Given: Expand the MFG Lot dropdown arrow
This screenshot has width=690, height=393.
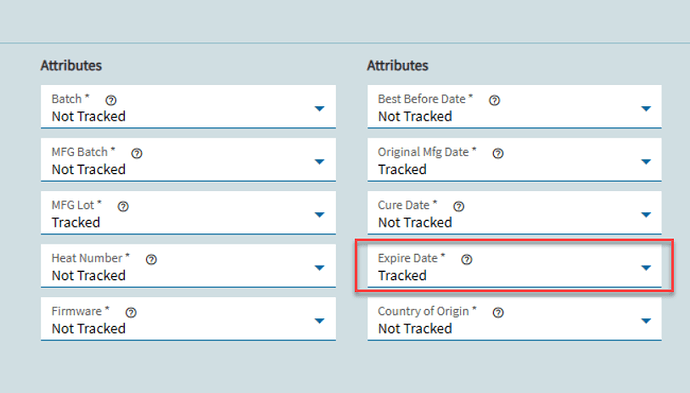Looking at the screenshot, I should click(319, 215).
